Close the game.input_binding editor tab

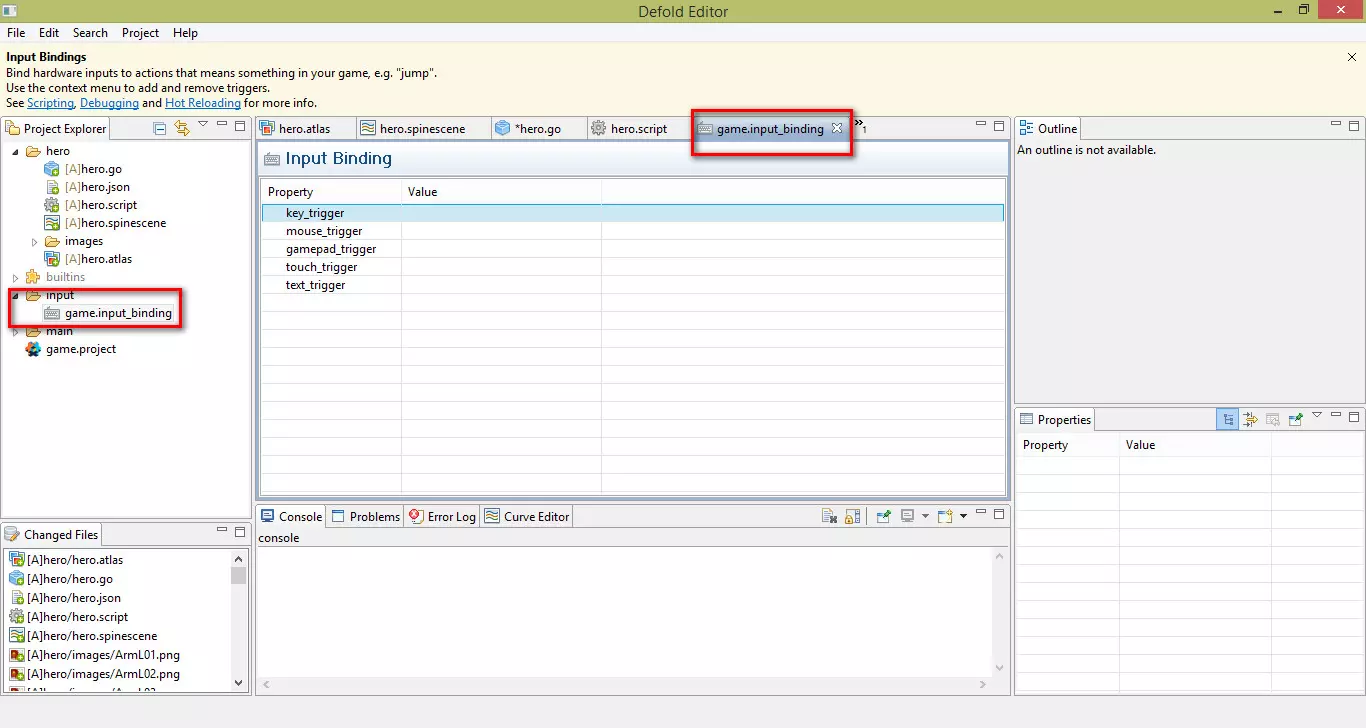837,128
